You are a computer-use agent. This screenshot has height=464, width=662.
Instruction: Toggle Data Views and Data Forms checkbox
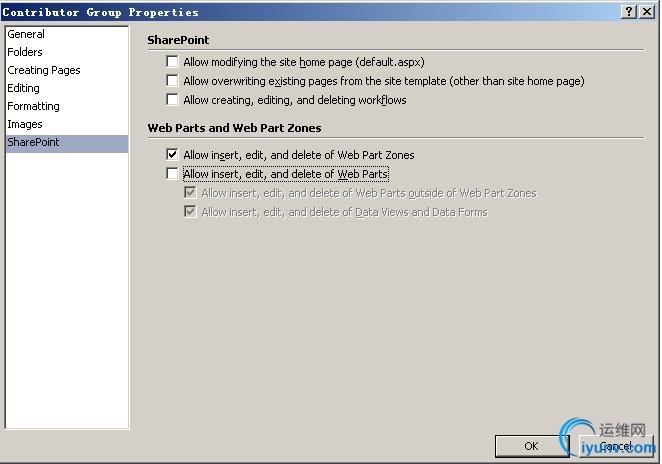click(190, 211)
